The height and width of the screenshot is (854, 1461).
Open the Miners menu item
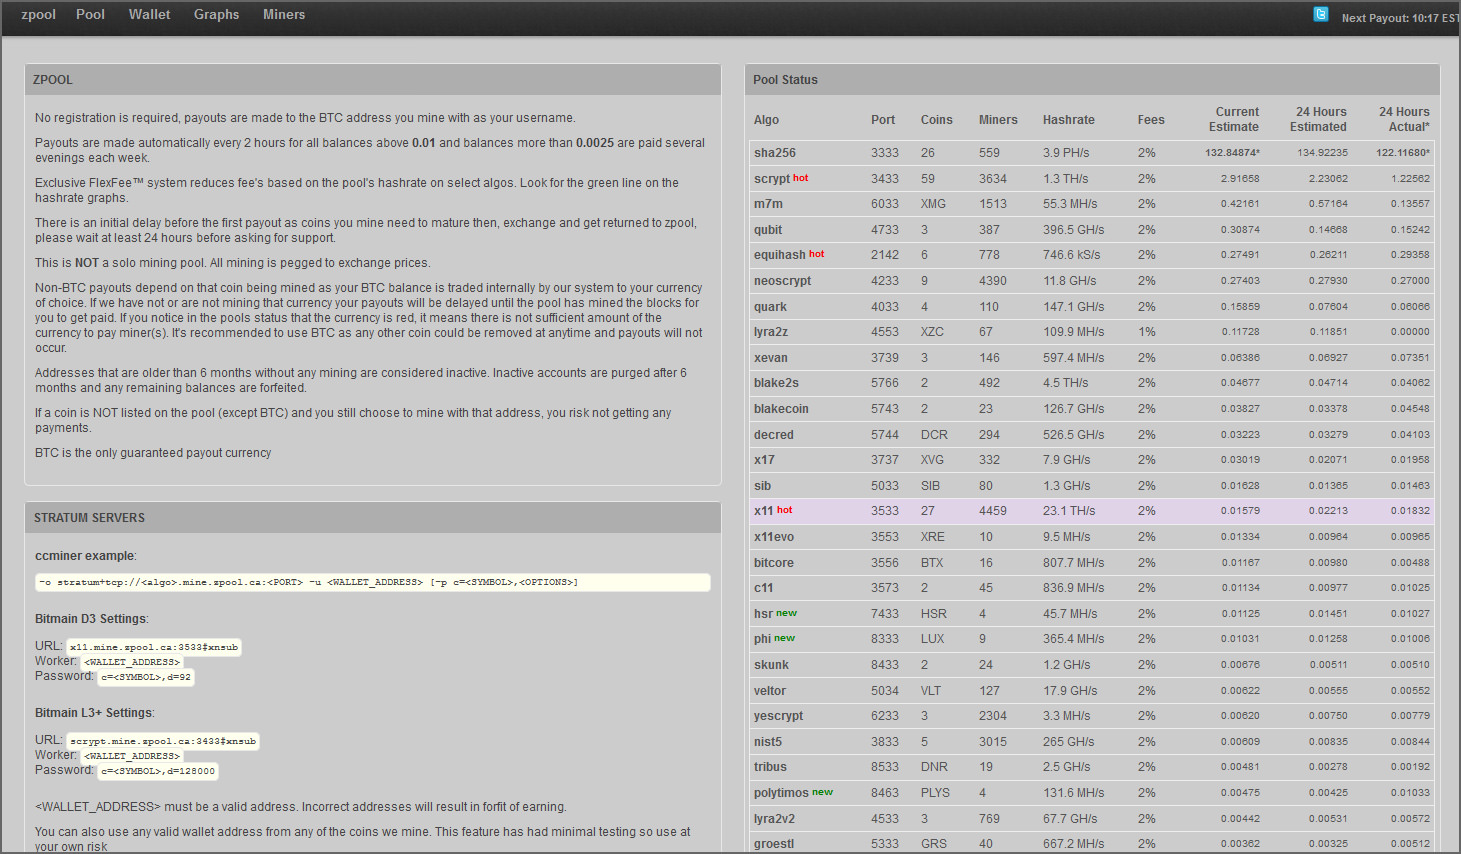tap(284, 14)
